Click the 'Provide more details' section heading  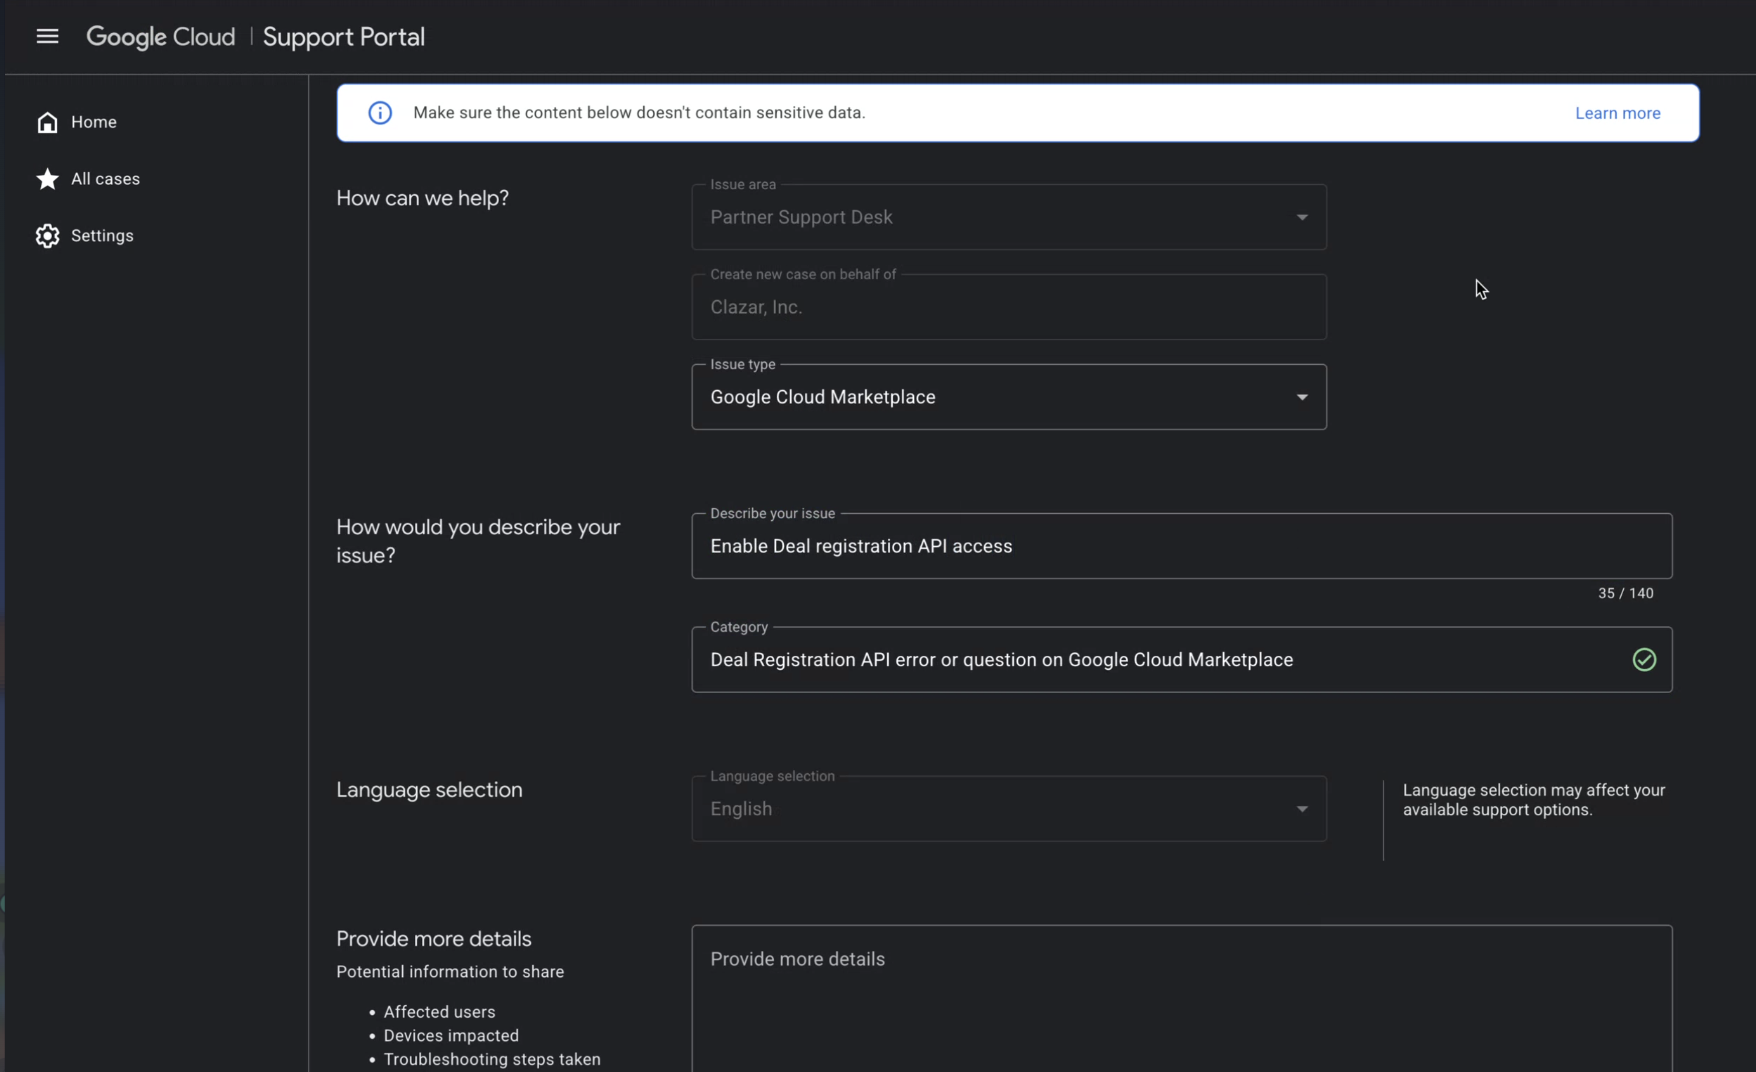pos(434,939)
